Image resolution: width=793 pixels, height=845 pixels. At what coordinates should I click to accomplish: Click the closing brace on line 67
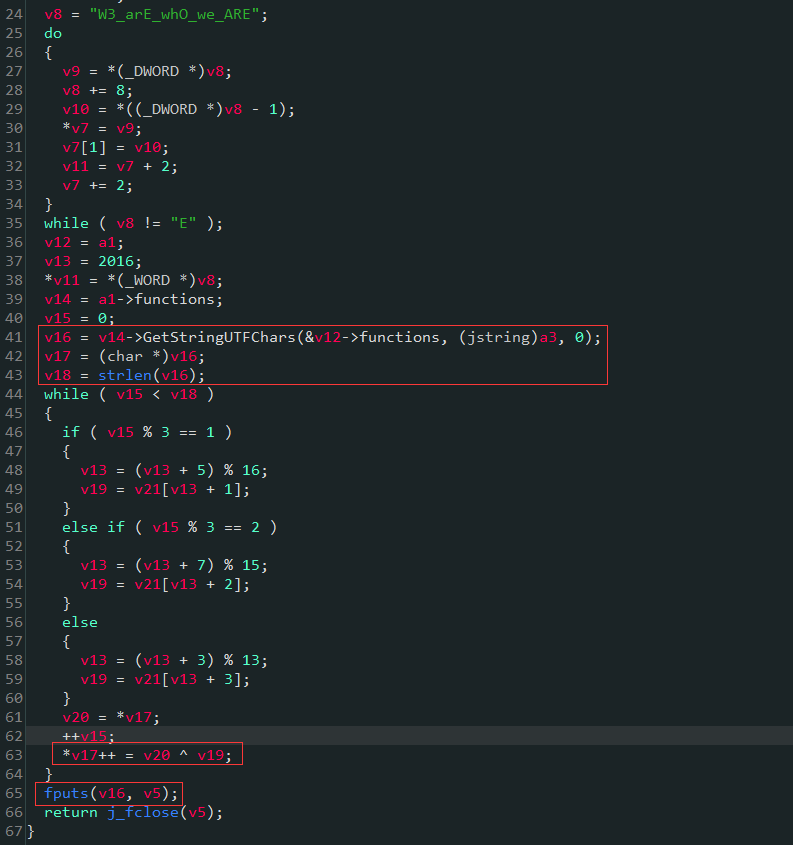coord(31,831)
